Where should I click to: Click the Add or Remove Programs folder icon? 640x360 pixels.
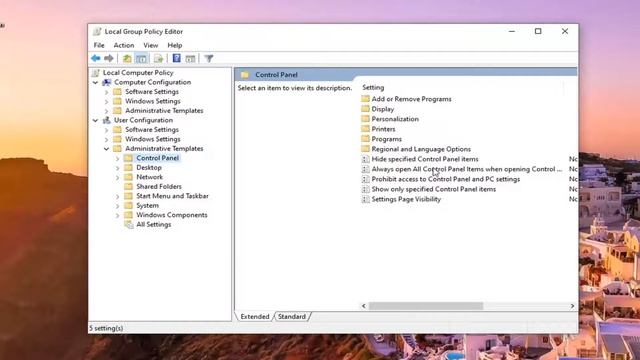pyautogui.click(x=365, y=99)
